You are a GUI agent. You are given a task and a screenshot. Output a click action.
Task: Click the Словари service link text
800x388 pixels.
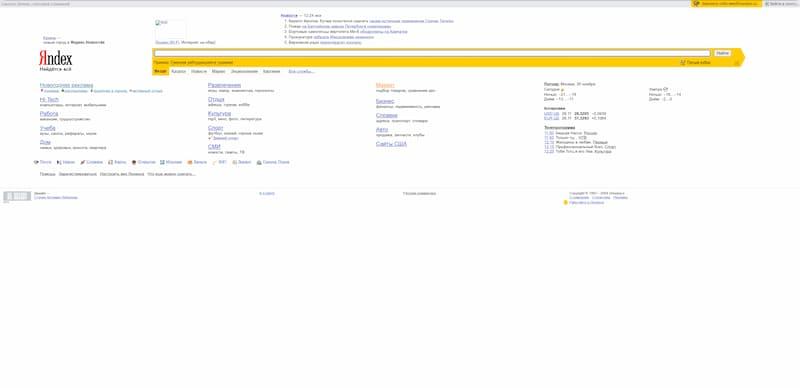pyautogui.click(x=94, y=162)
